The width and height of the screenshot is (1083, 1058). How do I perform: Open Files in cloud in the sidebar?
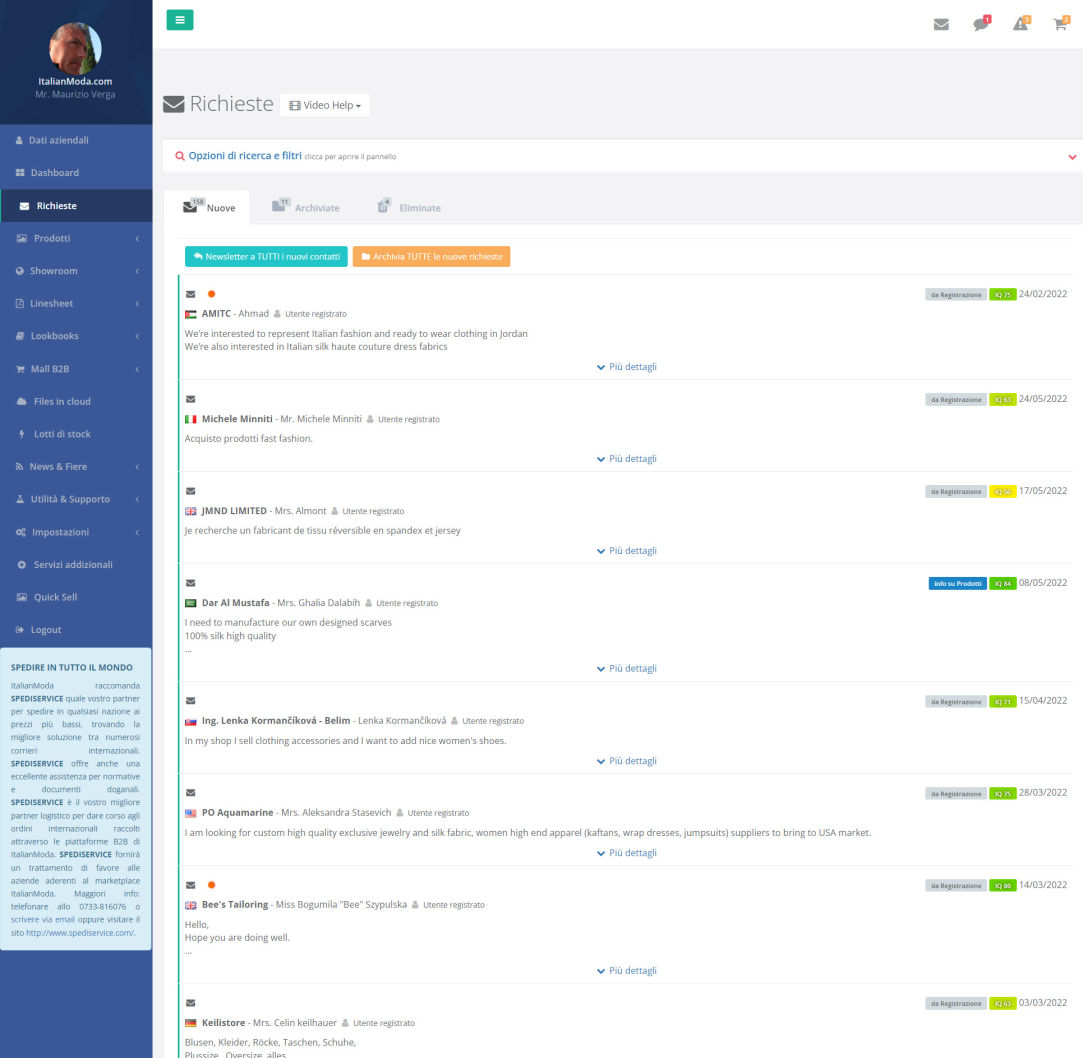(62, 401)
